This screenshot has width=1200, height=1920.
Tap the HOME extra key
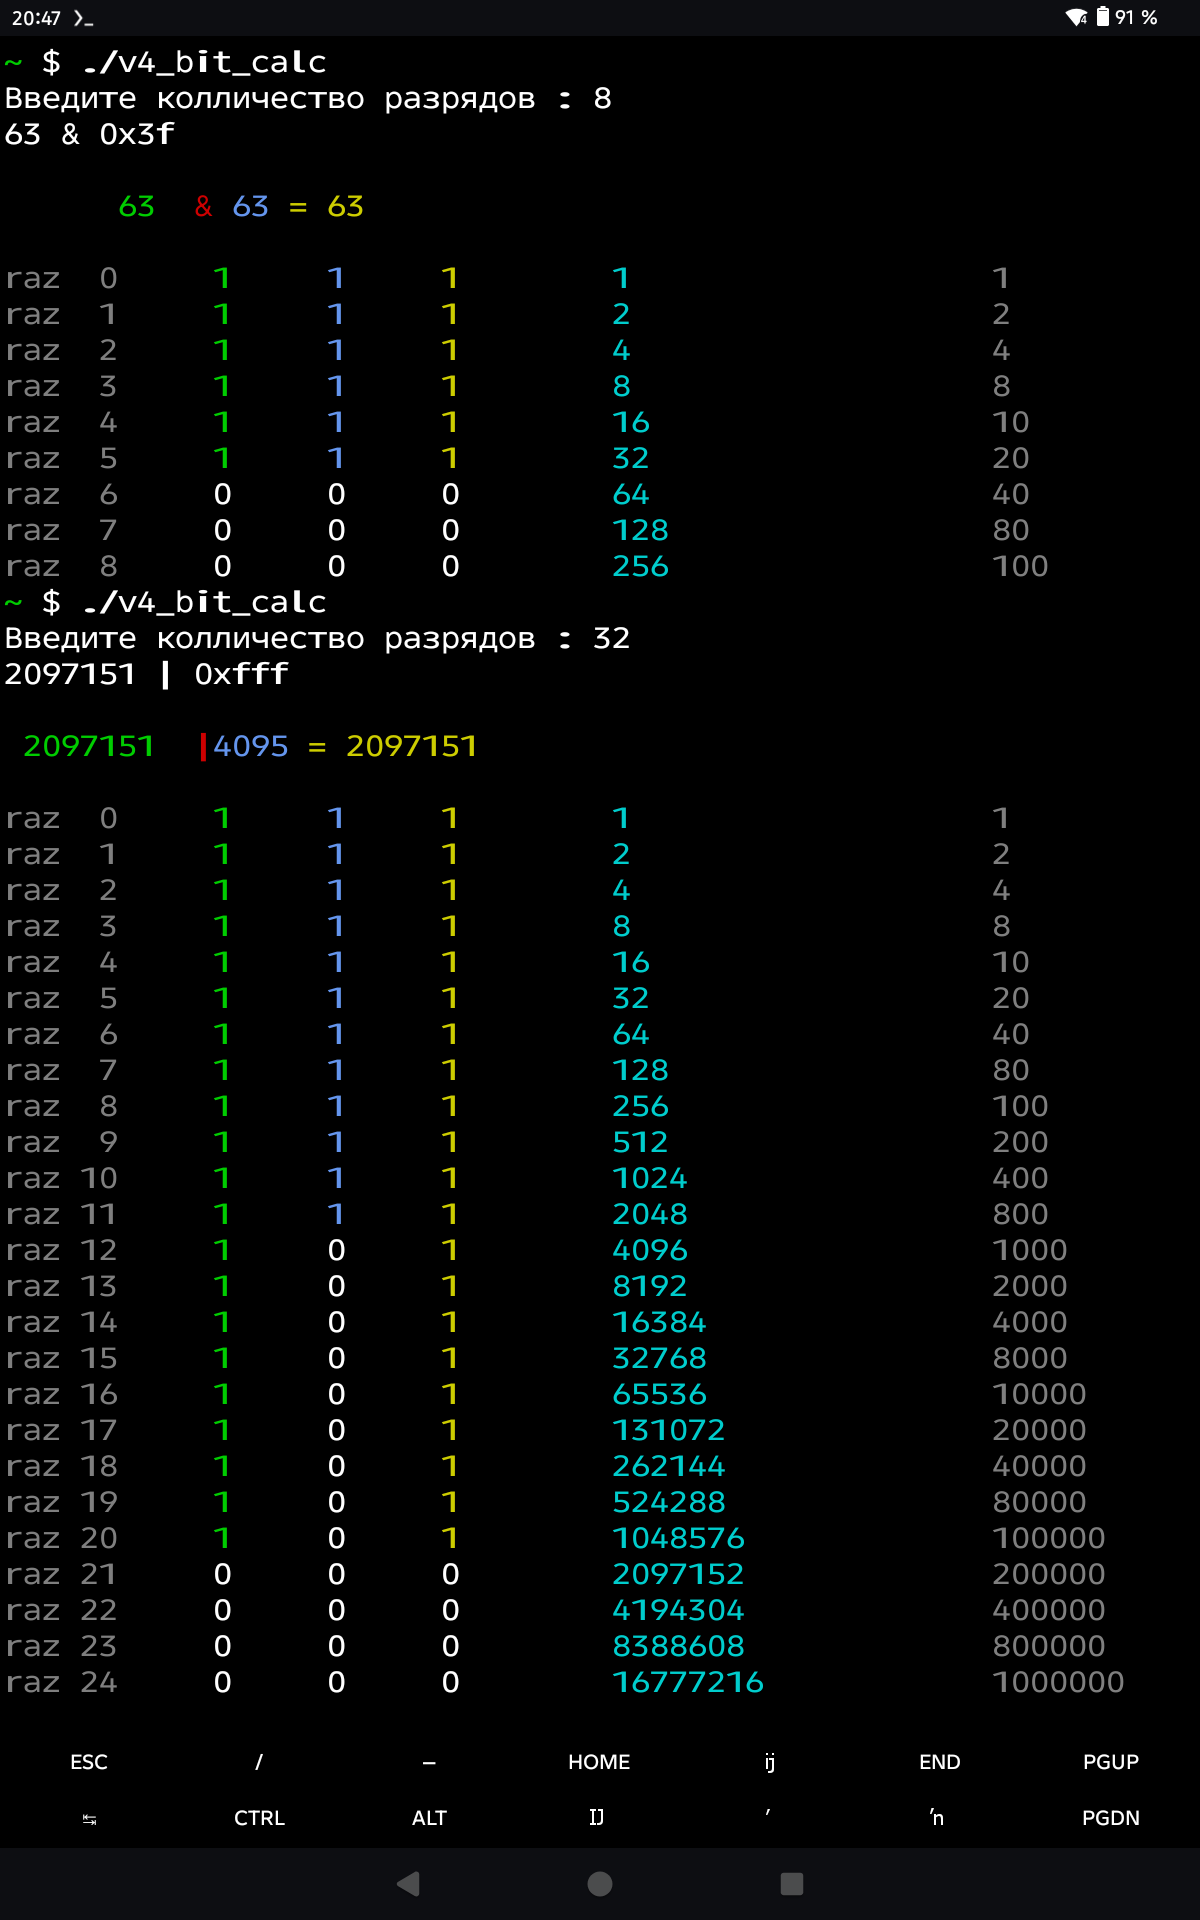[599, 1762]
